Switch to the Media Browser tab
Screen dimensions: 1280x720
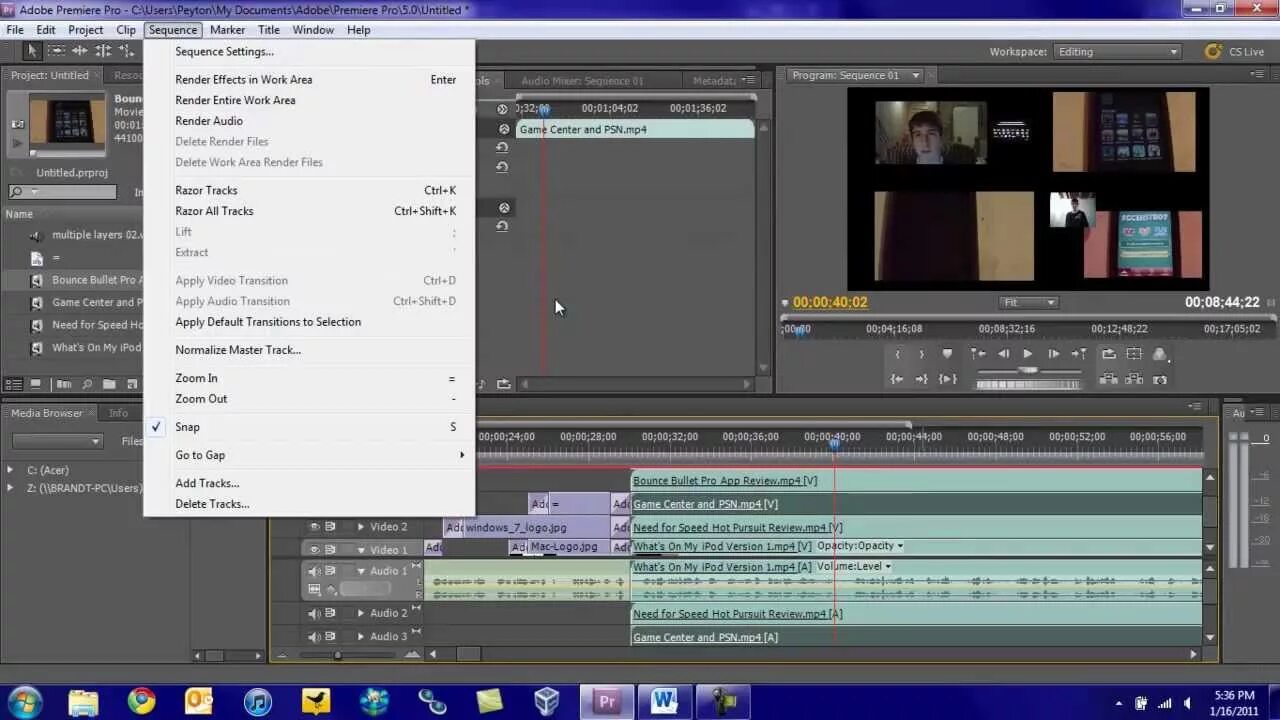pyautogui.click(x=46, y=413)
